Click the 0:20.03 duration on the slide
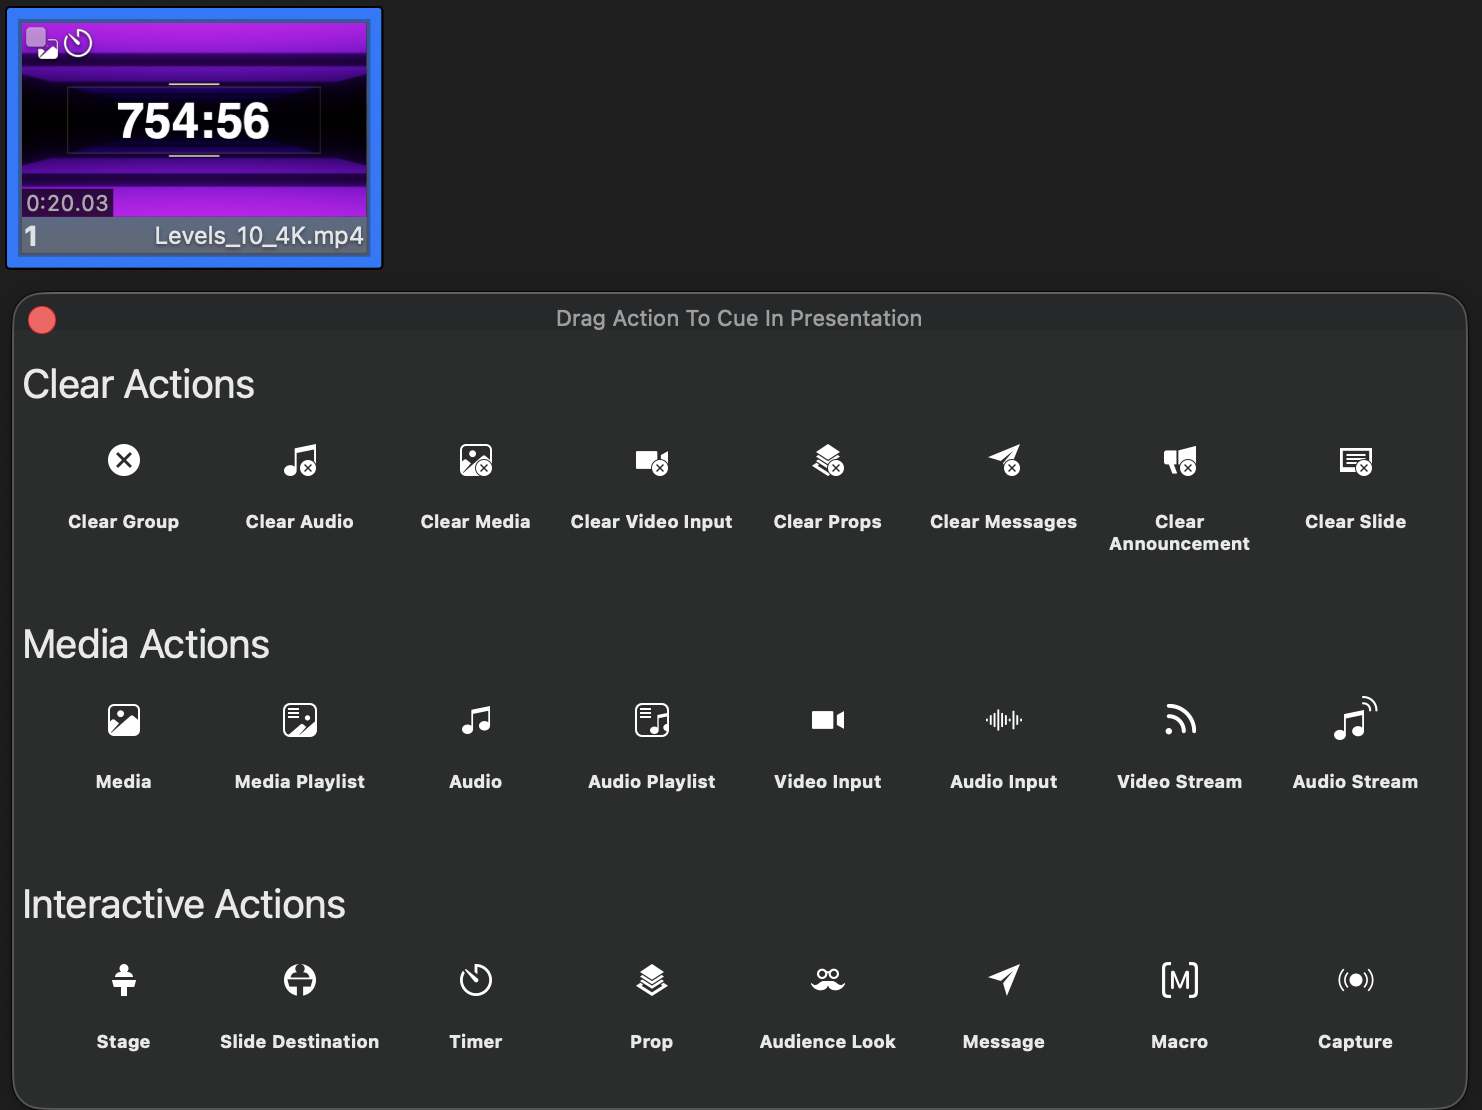The width and height of the screenshot is (1482, 1110). point(67,203)
